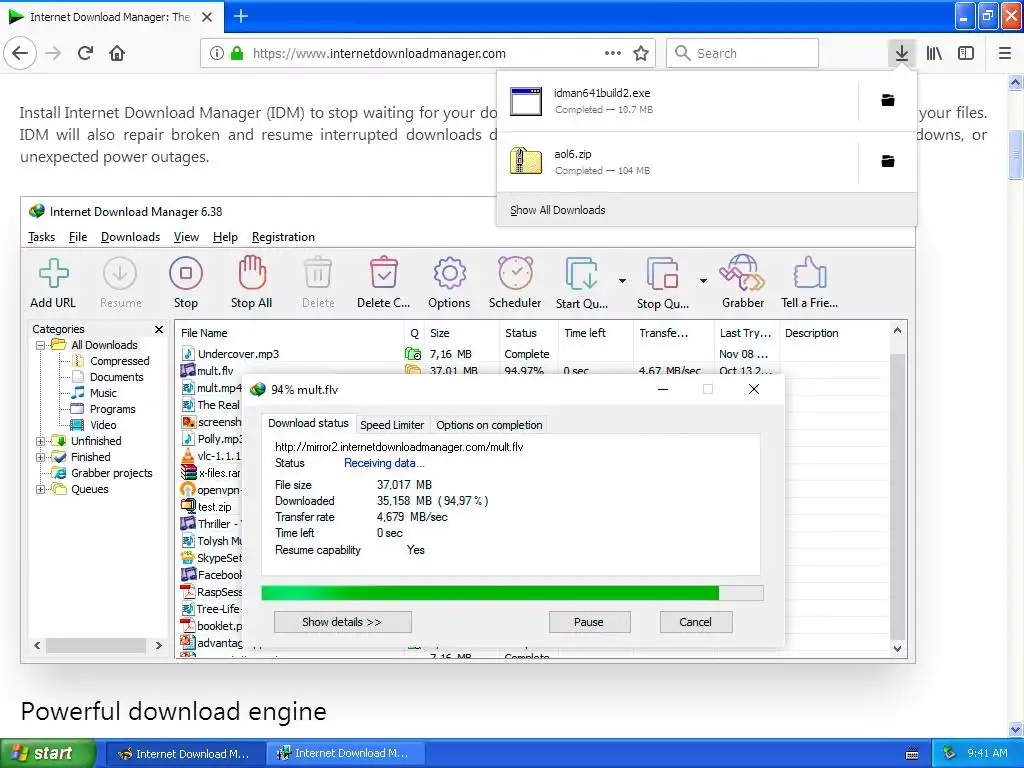Reload the page with refresh icon
The height and width of the screenshot is (768, 1024).
(x=85, y=54)
